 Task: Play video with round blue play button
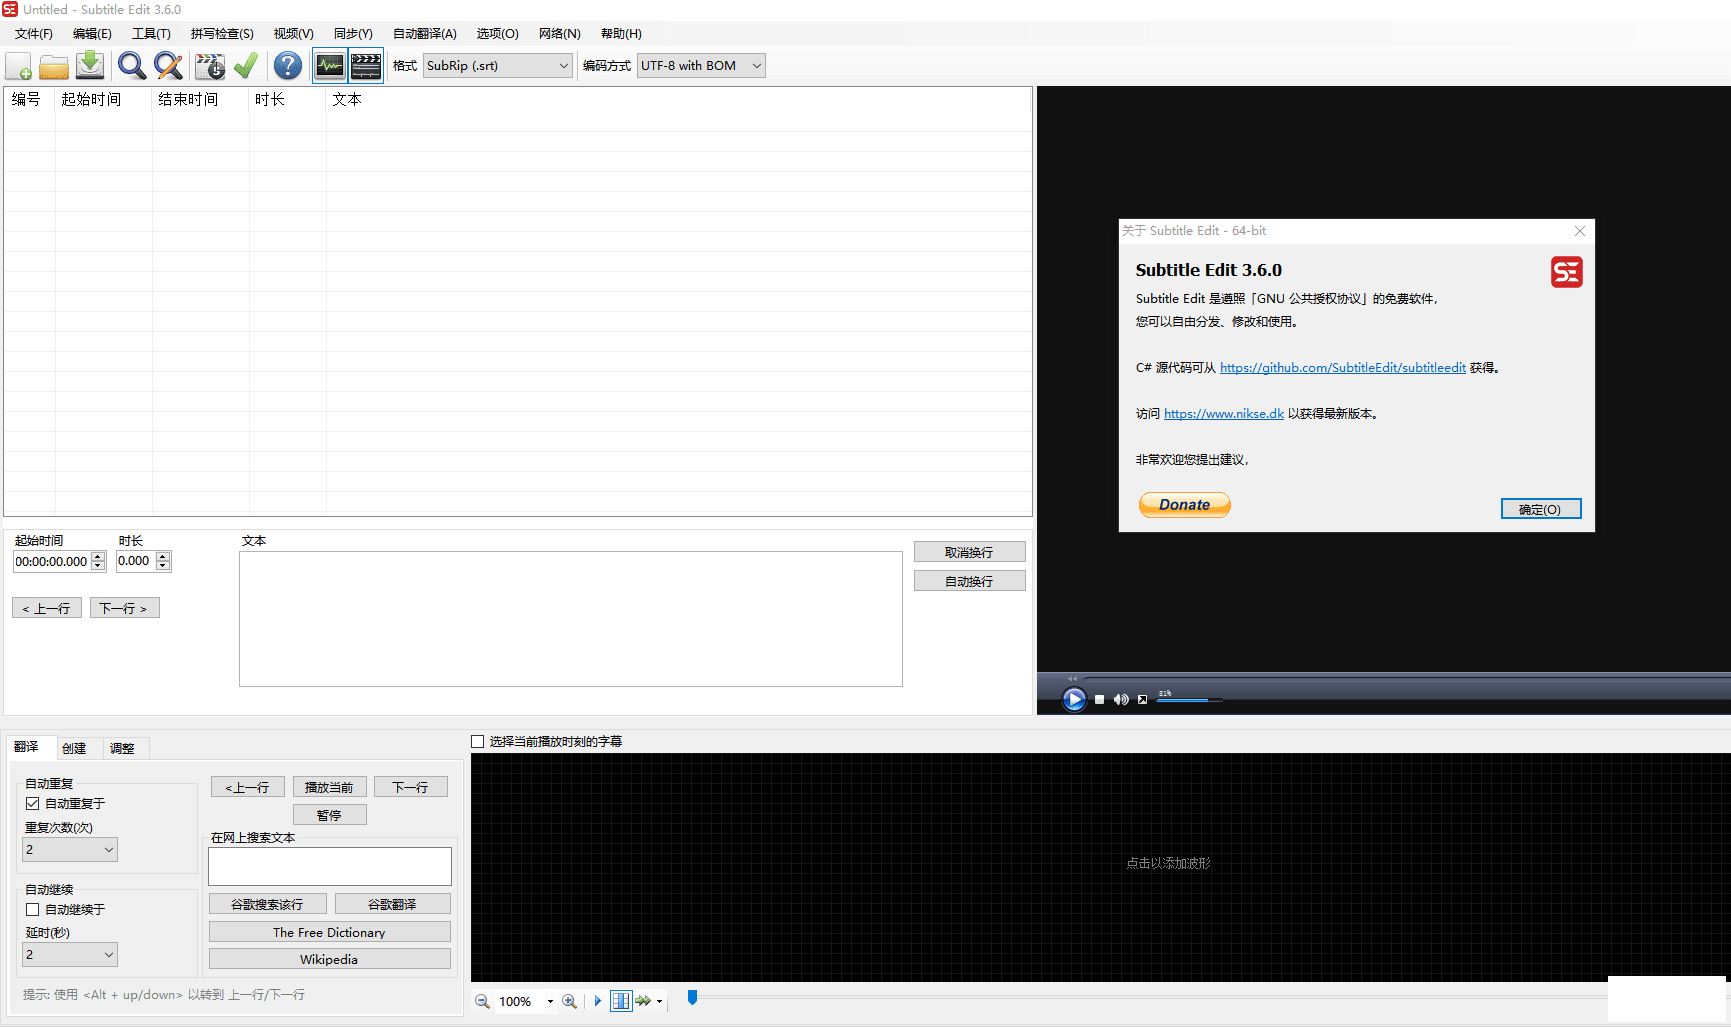tap(1074, 699)
